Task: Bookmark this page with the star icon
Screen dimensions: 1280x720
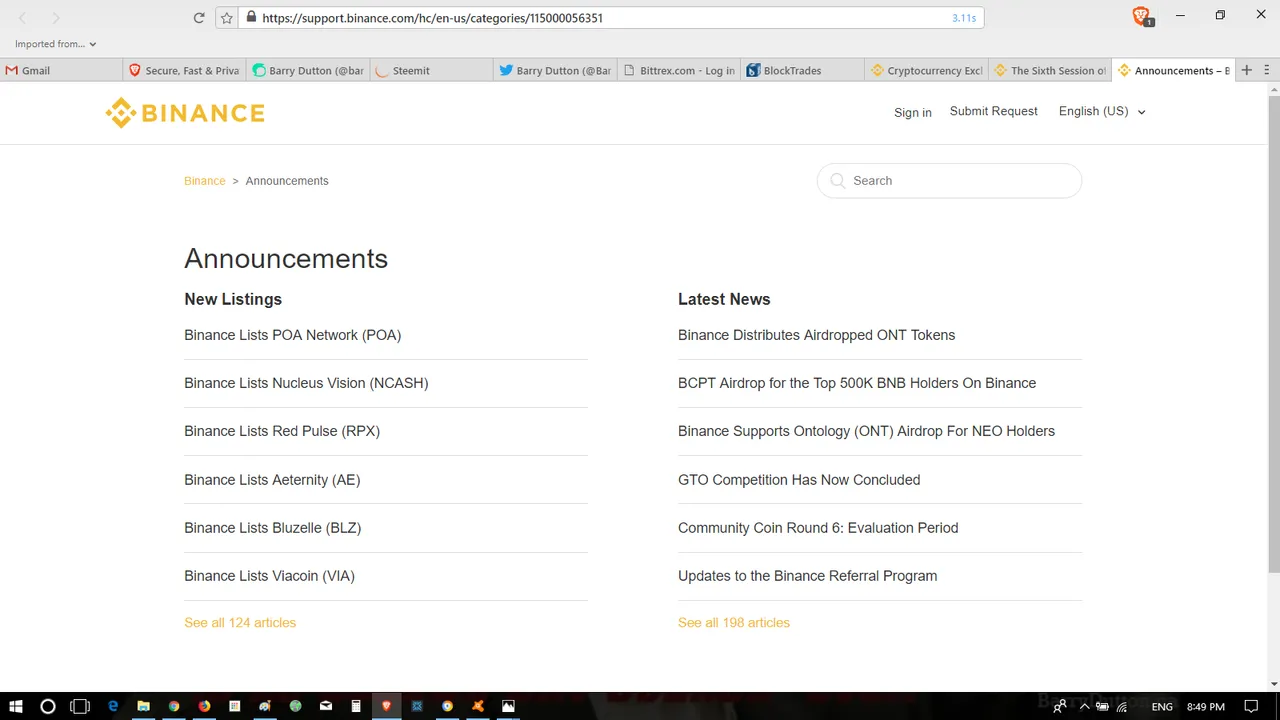Action: pos(227,18)
